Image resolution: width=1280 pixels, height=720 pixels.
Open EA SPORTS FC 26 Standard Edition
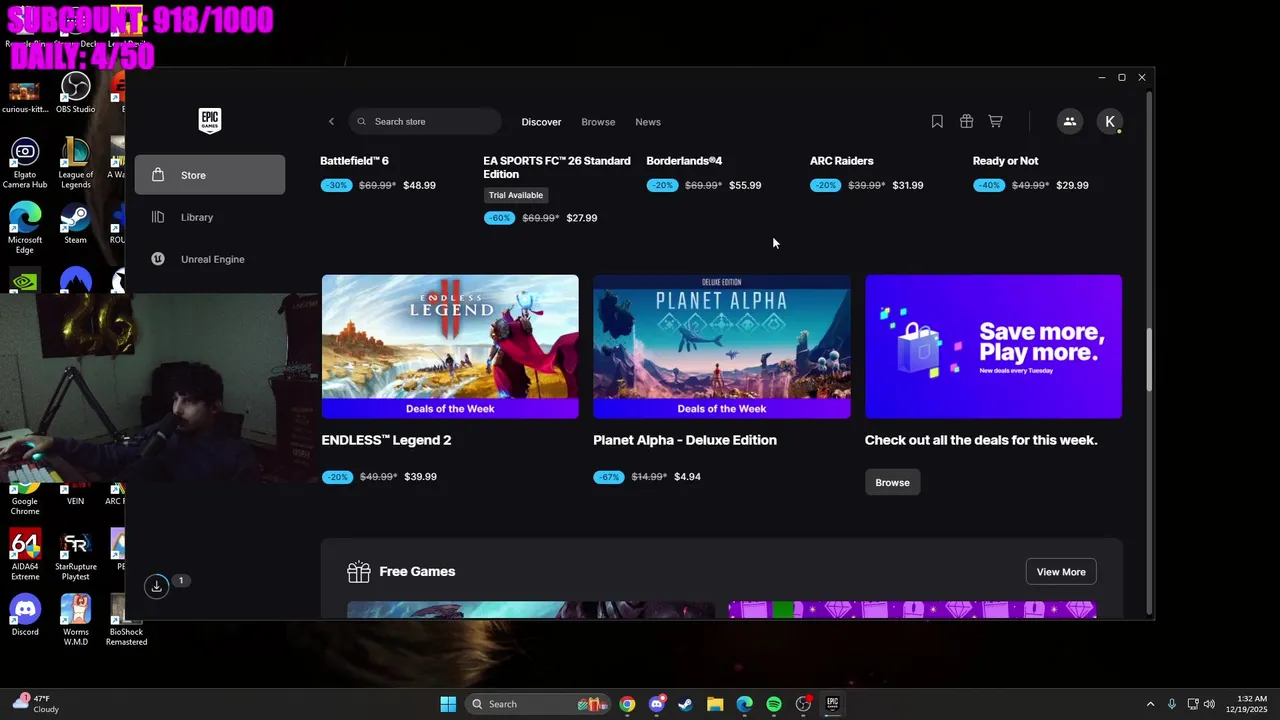coord(557,167)
